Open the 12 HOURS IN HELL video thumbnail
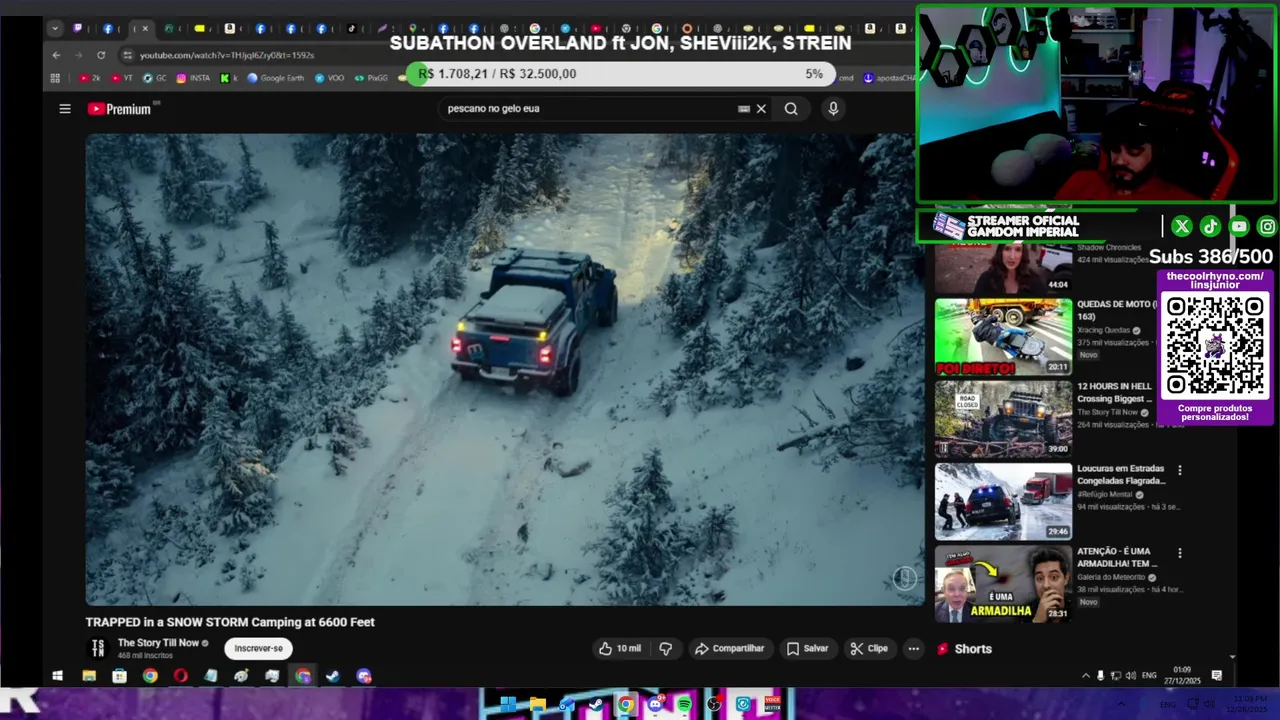The width and height of the screenshot is (1280, 720). pos(1003,419)
